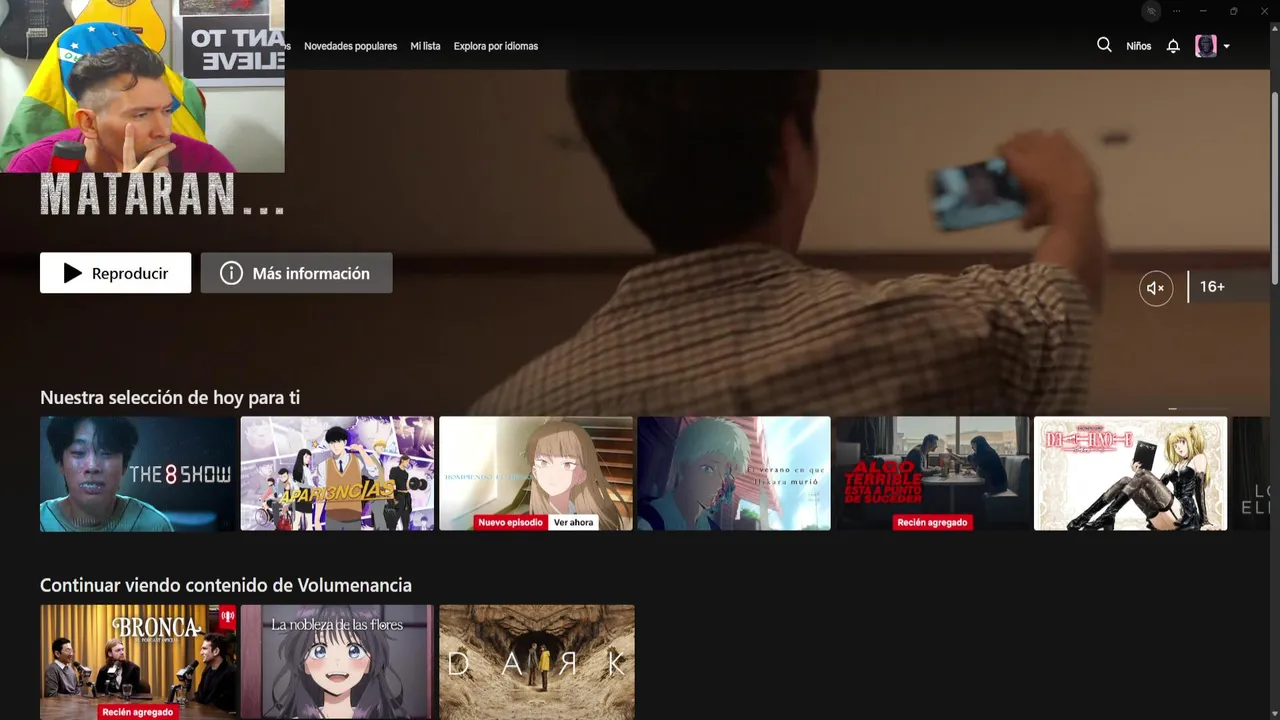The width and height of the screenshot is (1280, 720).
Task: Click the crossed-eye icon in title bar
Action: 1152,11
